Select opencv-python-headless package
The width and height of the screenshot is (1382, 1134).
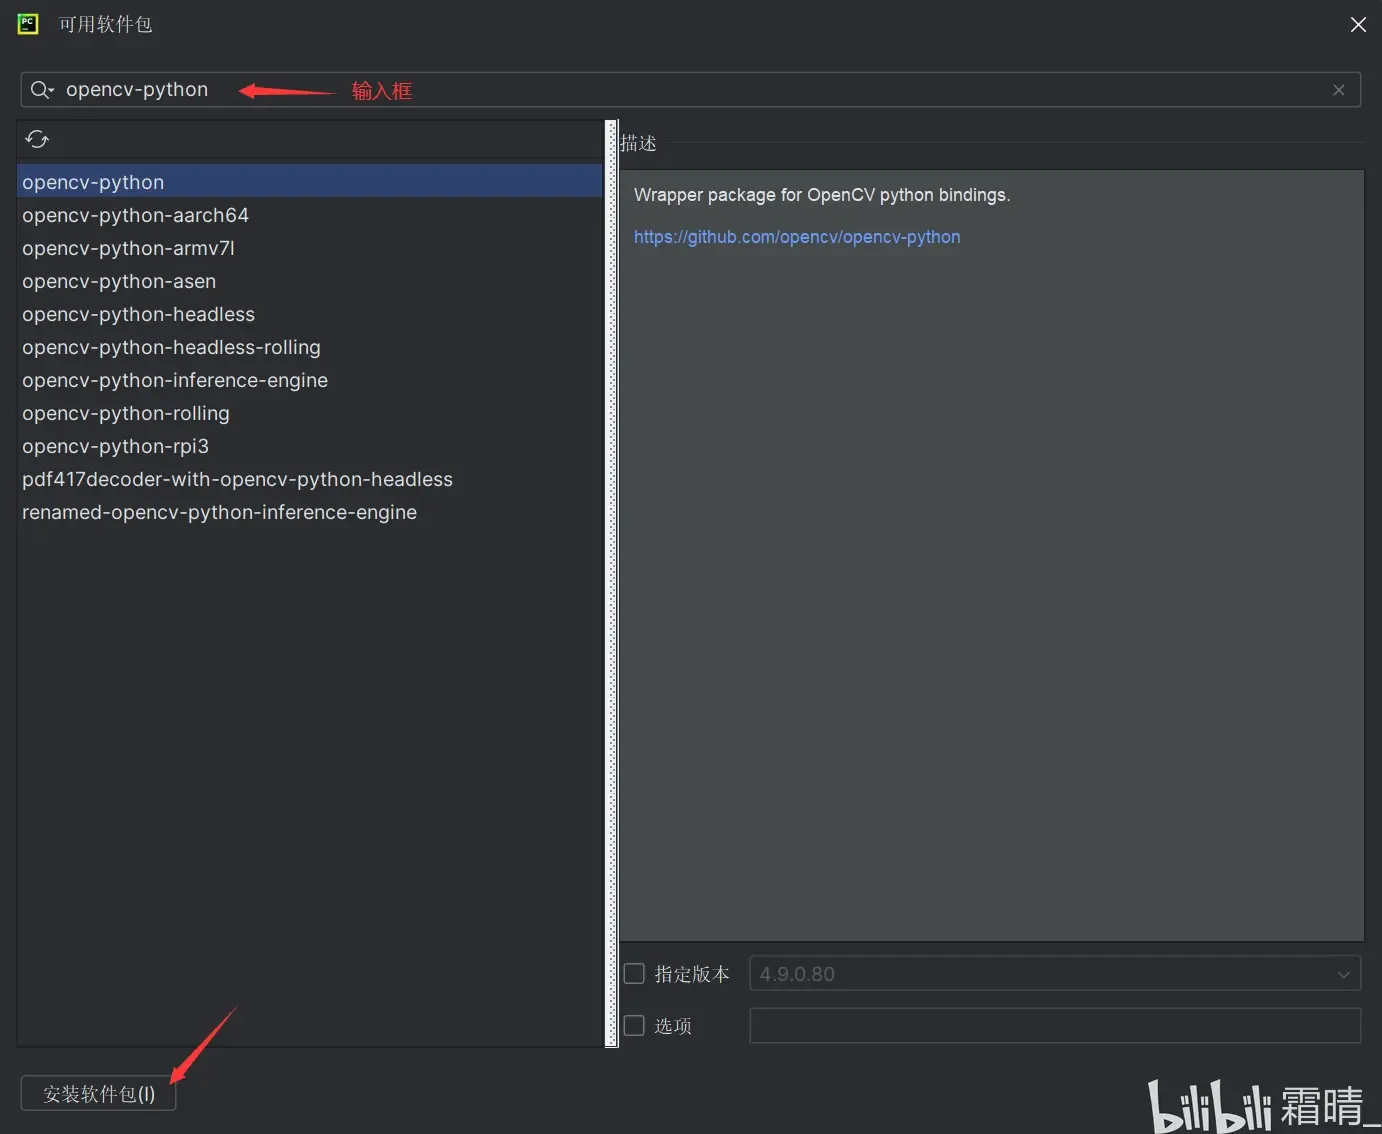[x=310, y=314]
